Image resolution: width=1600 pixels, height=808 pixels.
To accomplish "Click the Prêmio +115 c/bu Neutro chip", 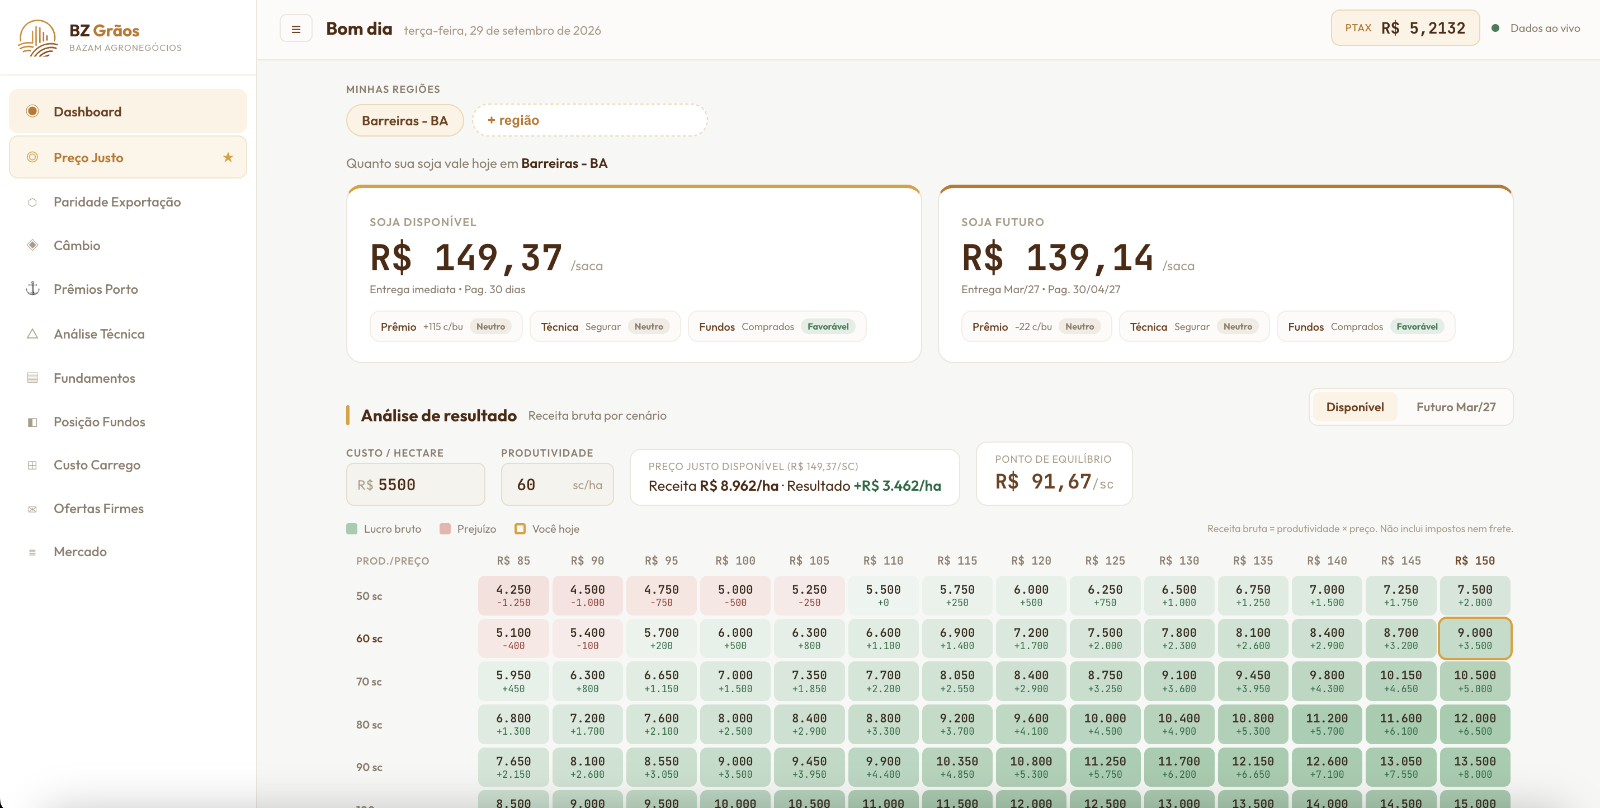I will point(446,327).
